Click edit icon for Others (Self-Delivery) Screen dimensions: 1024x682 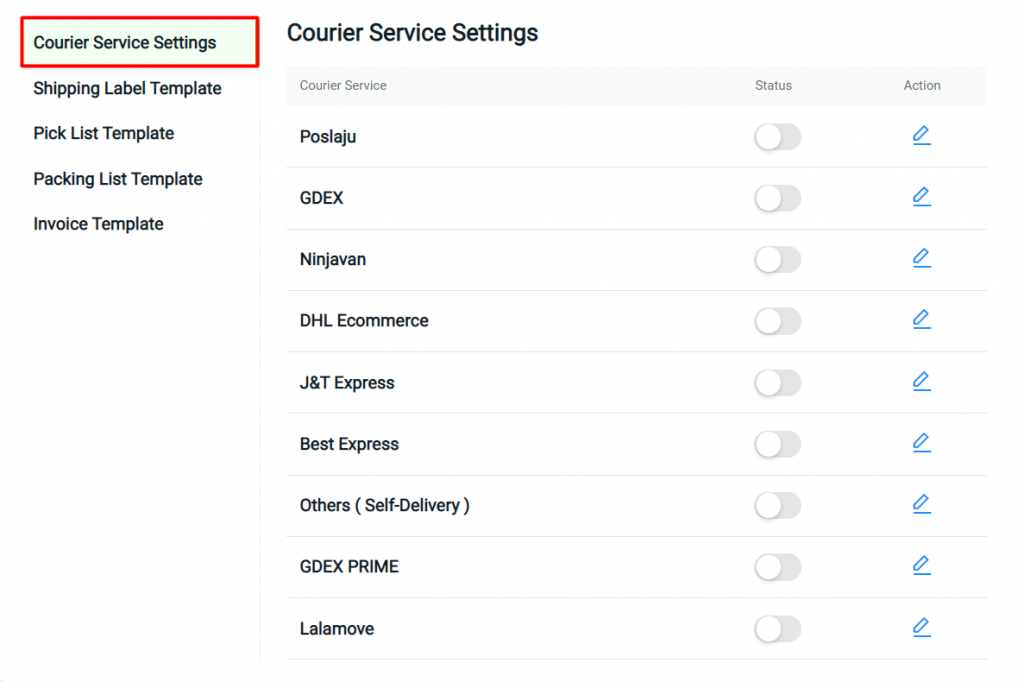[x=921, y=504]
